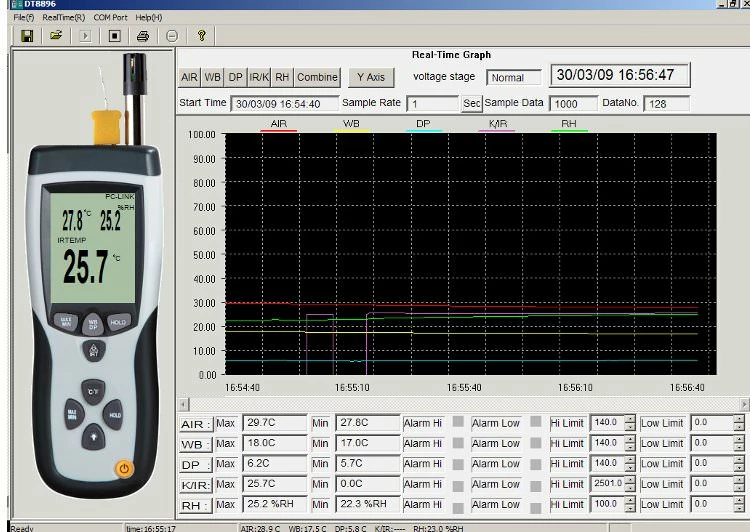Open the RealTime(R) menu

pyautogui.click(x=63, y=18)
